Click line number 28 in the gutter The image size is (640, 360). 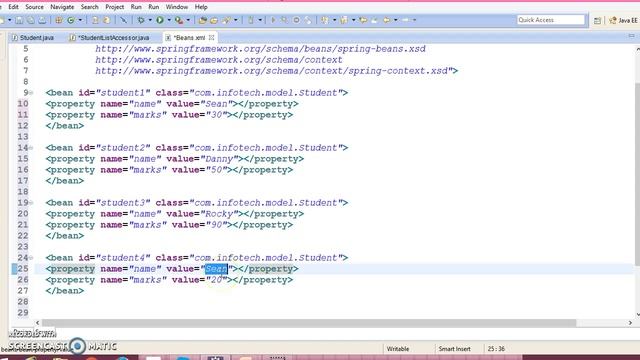click(x=23, y=302)
